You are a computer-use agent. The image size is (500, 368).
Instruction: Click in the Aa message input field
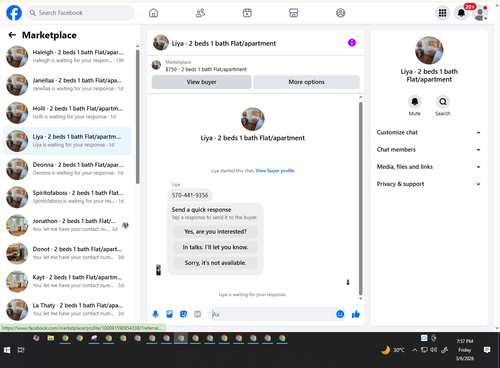coord(272,314)
